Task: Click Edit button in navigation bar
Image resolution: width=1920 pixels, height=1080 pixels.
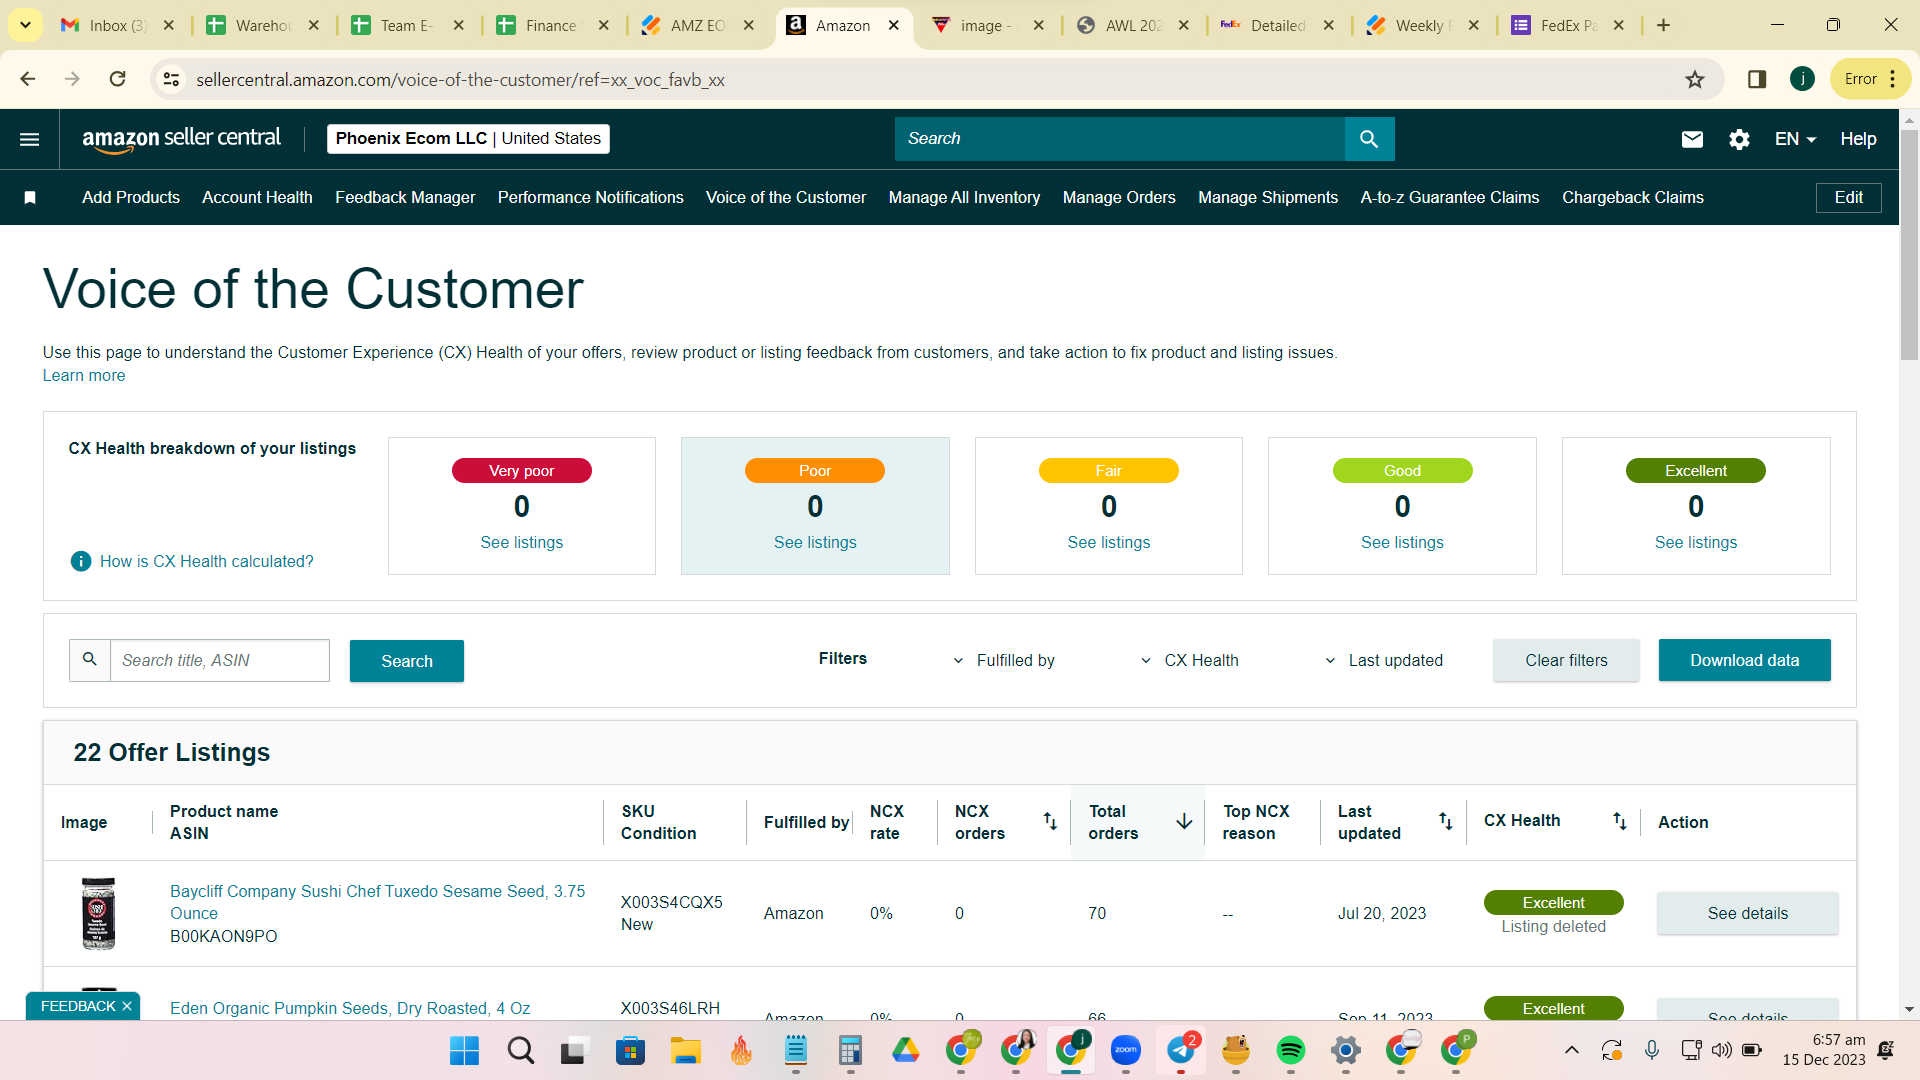Action: click(1848, 198)
